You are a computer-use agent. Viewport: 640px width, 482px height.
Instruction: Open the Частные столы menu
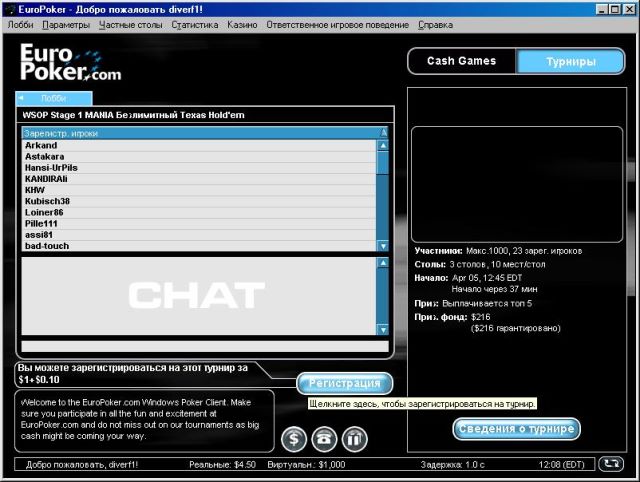131,25
